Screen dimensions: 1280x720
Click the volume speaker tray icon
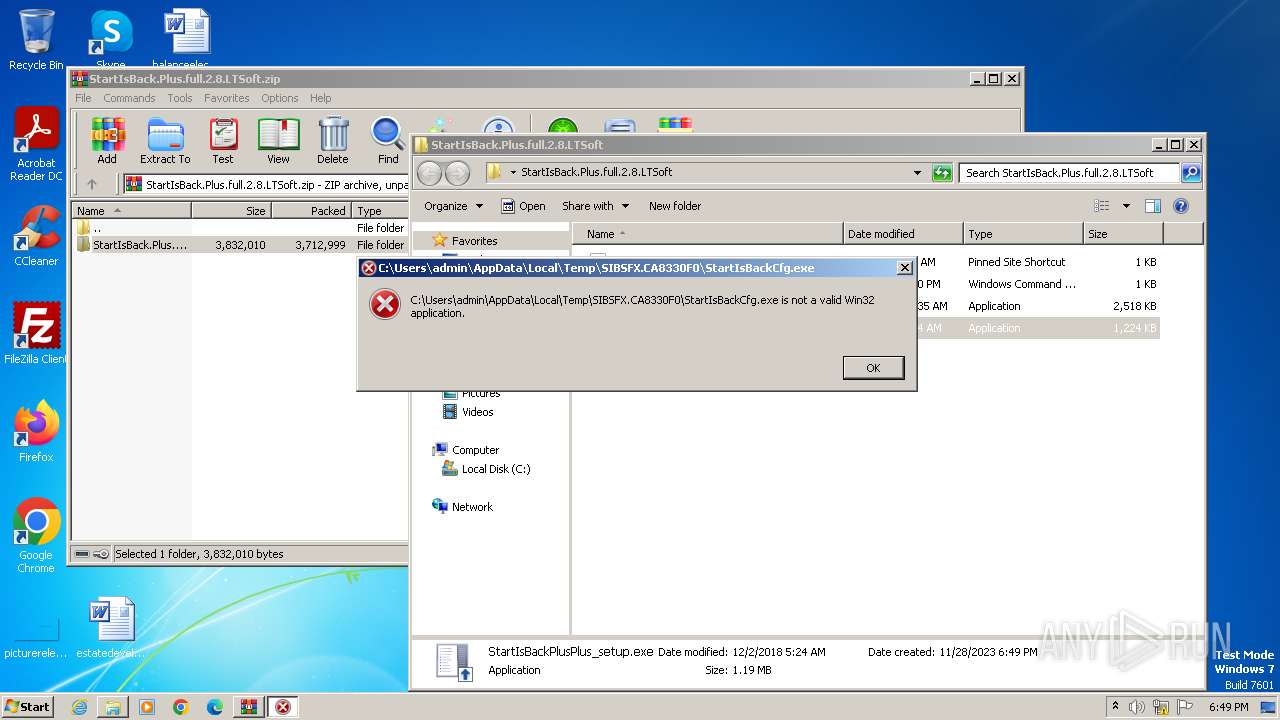(1136, 707)
